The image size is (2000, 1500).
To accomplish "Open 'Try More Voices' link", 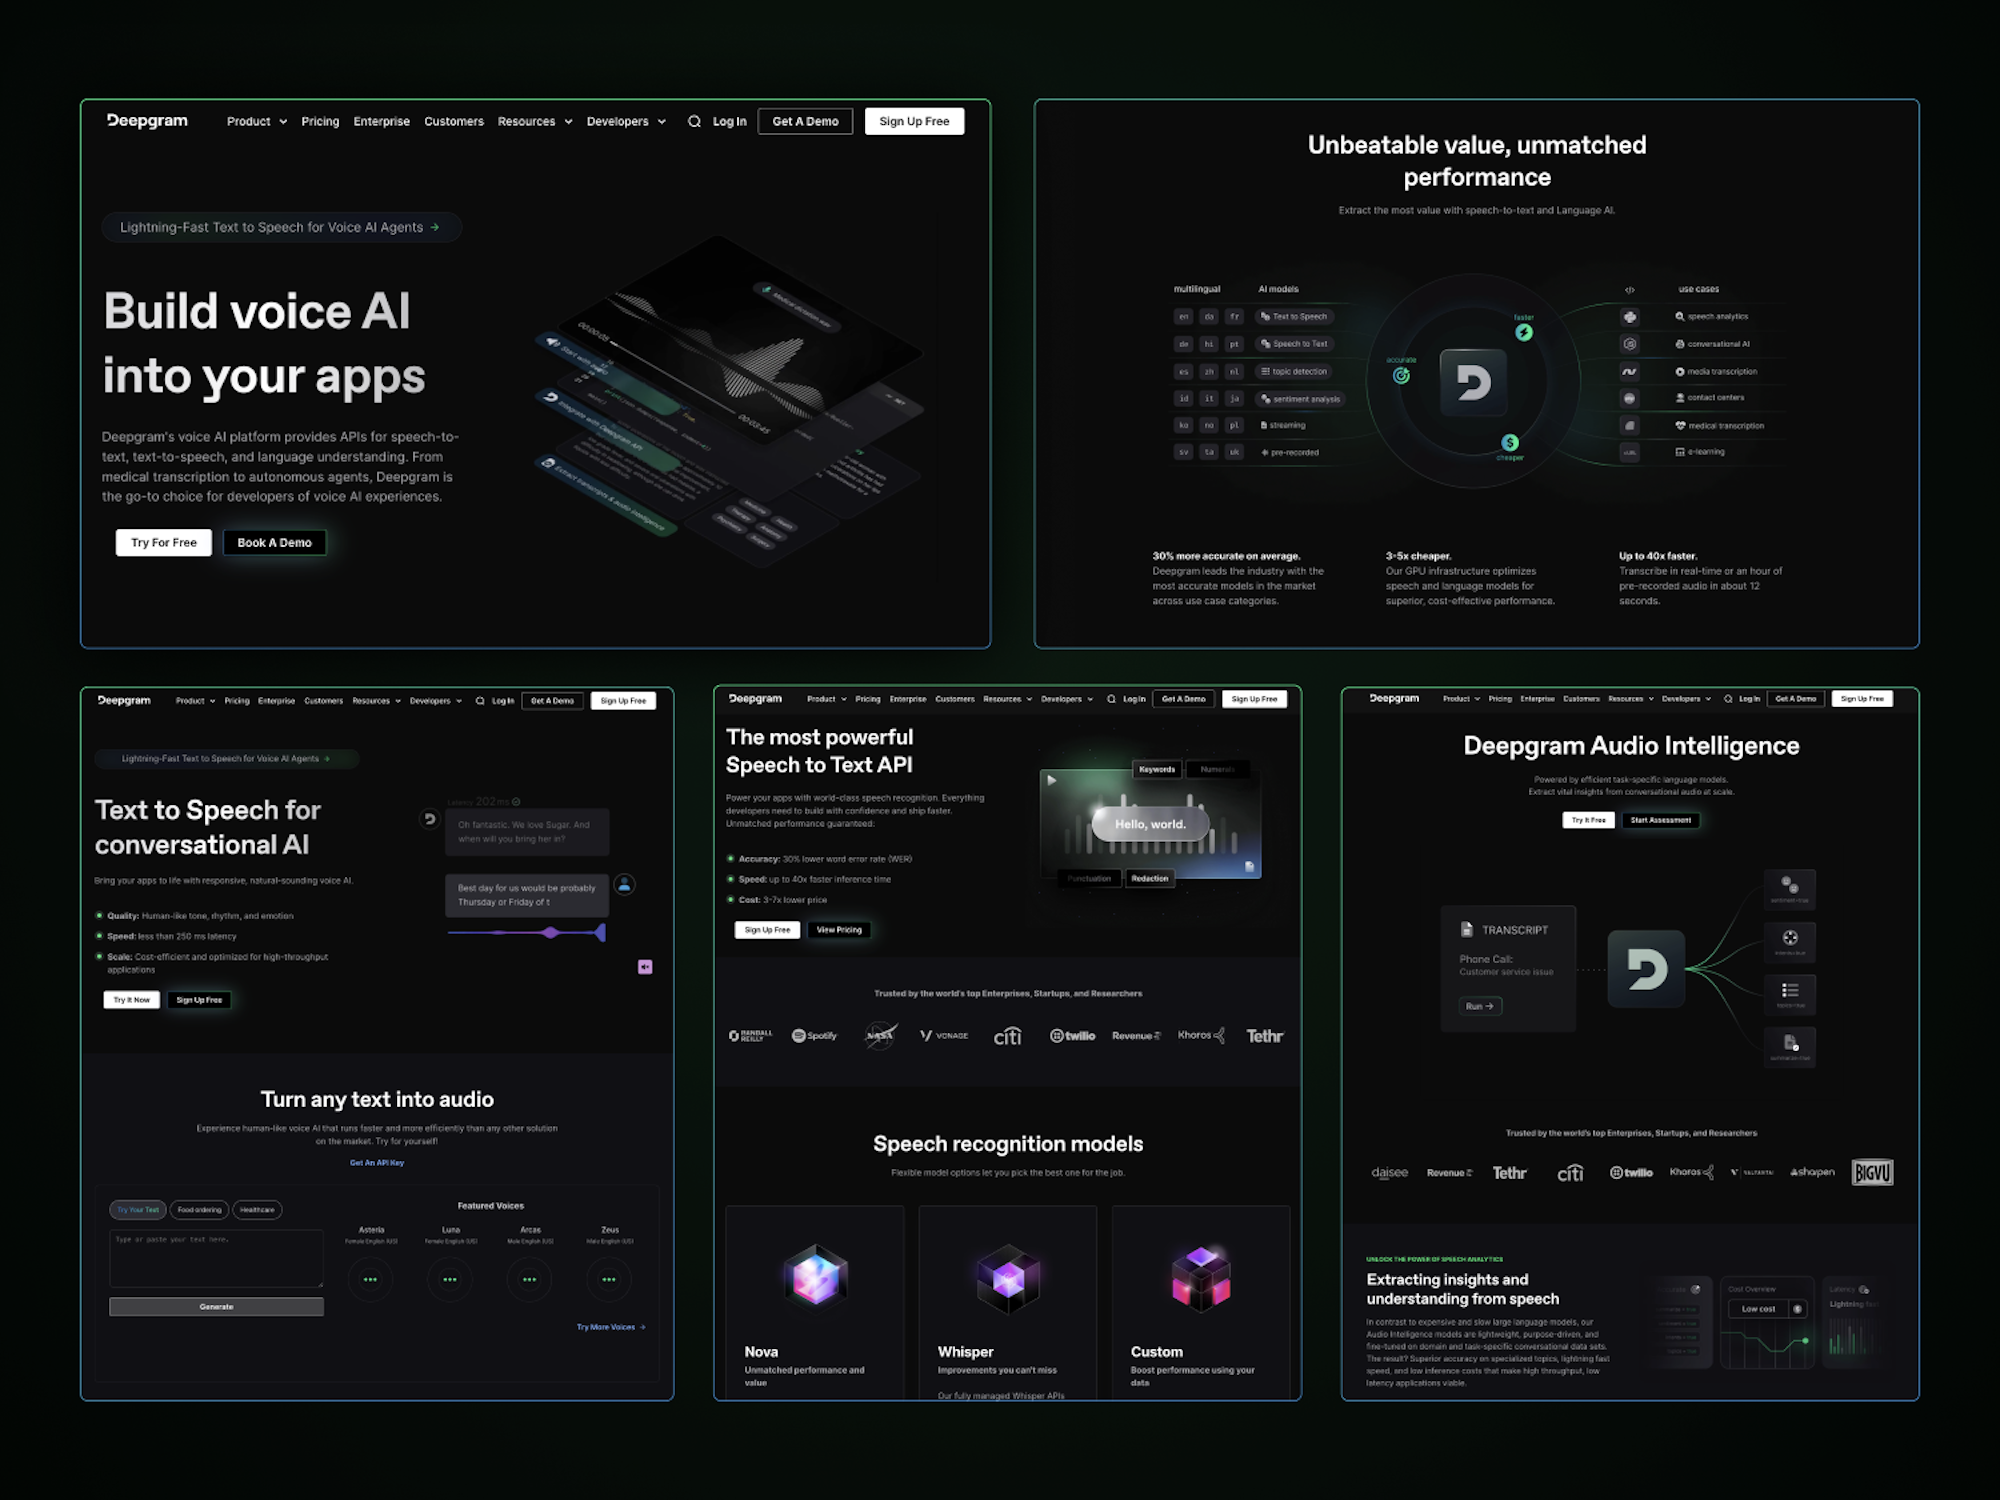I will pyautogui.click(x=611, y=1327).
